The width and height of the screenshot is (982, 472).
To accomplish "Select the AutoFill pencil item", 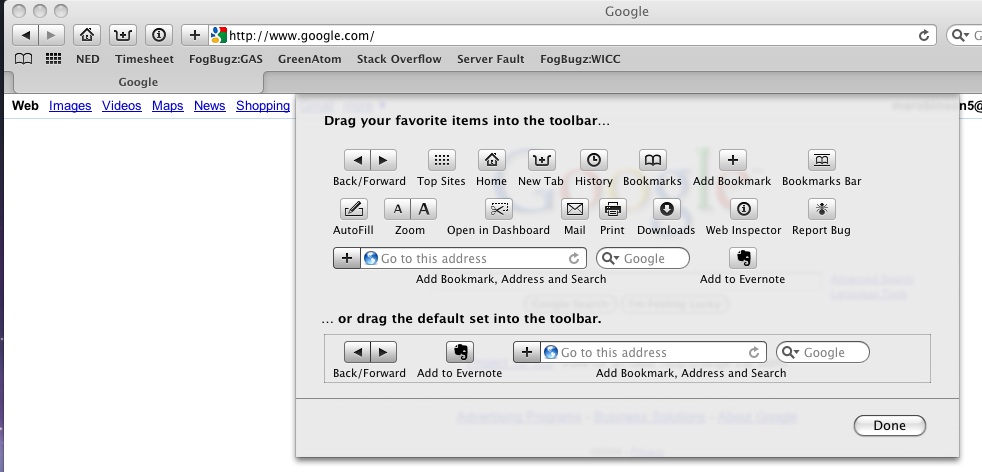I will pos(353,209).
